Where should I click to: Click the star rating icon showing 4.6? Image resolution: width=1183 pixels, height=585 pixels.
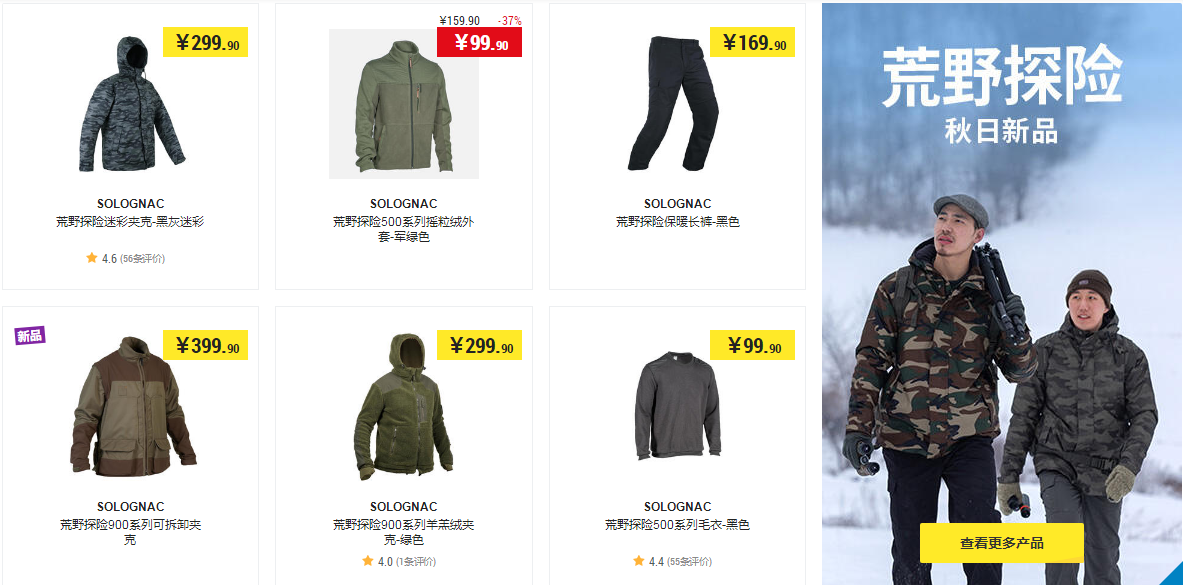coord(92,258)
